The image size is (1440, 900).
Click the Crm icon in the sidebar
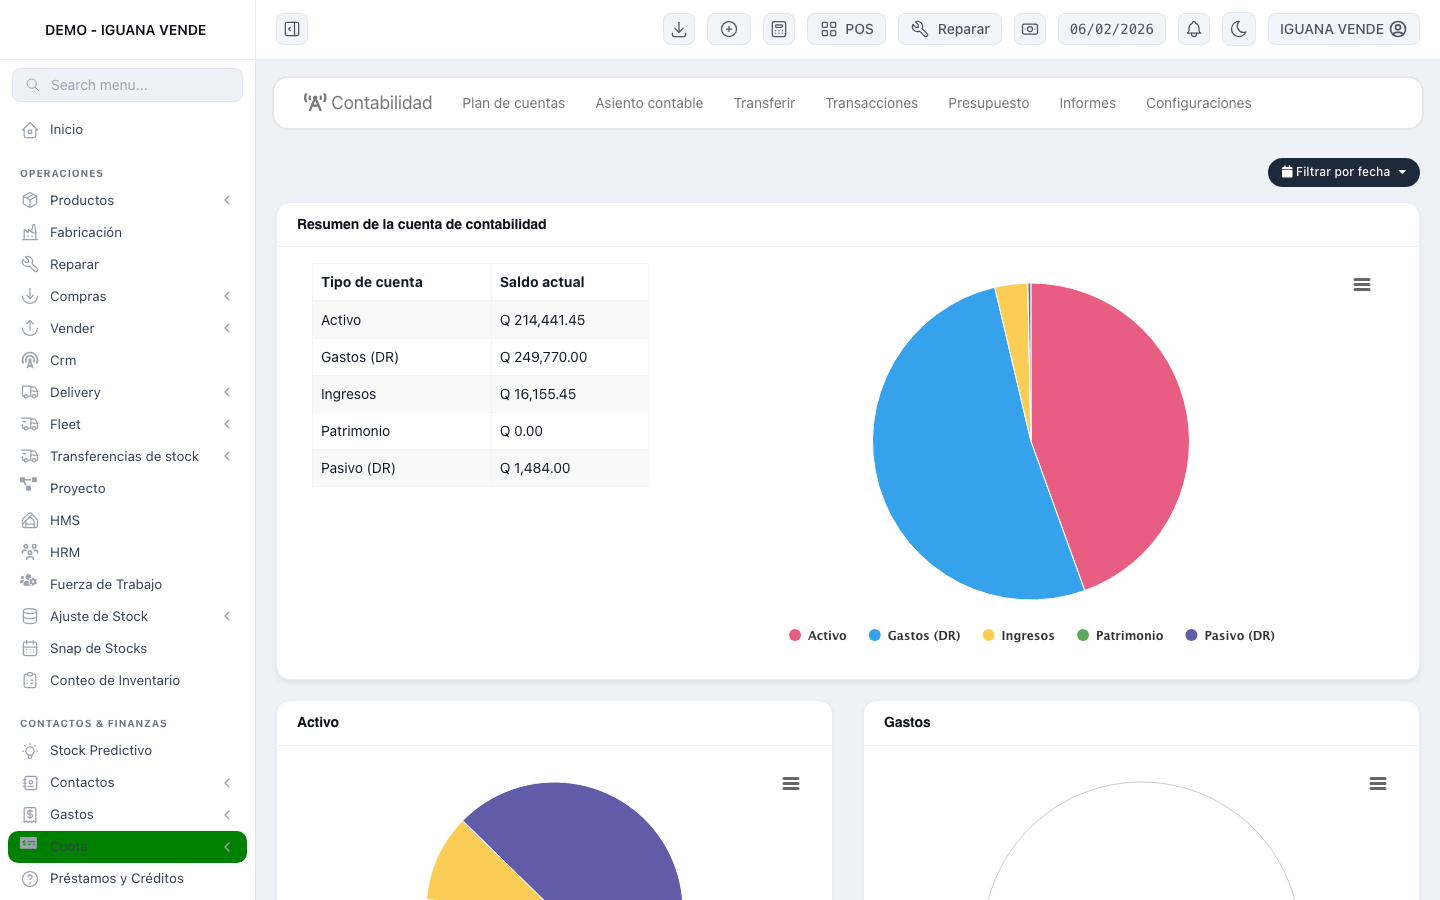[30, 360]
